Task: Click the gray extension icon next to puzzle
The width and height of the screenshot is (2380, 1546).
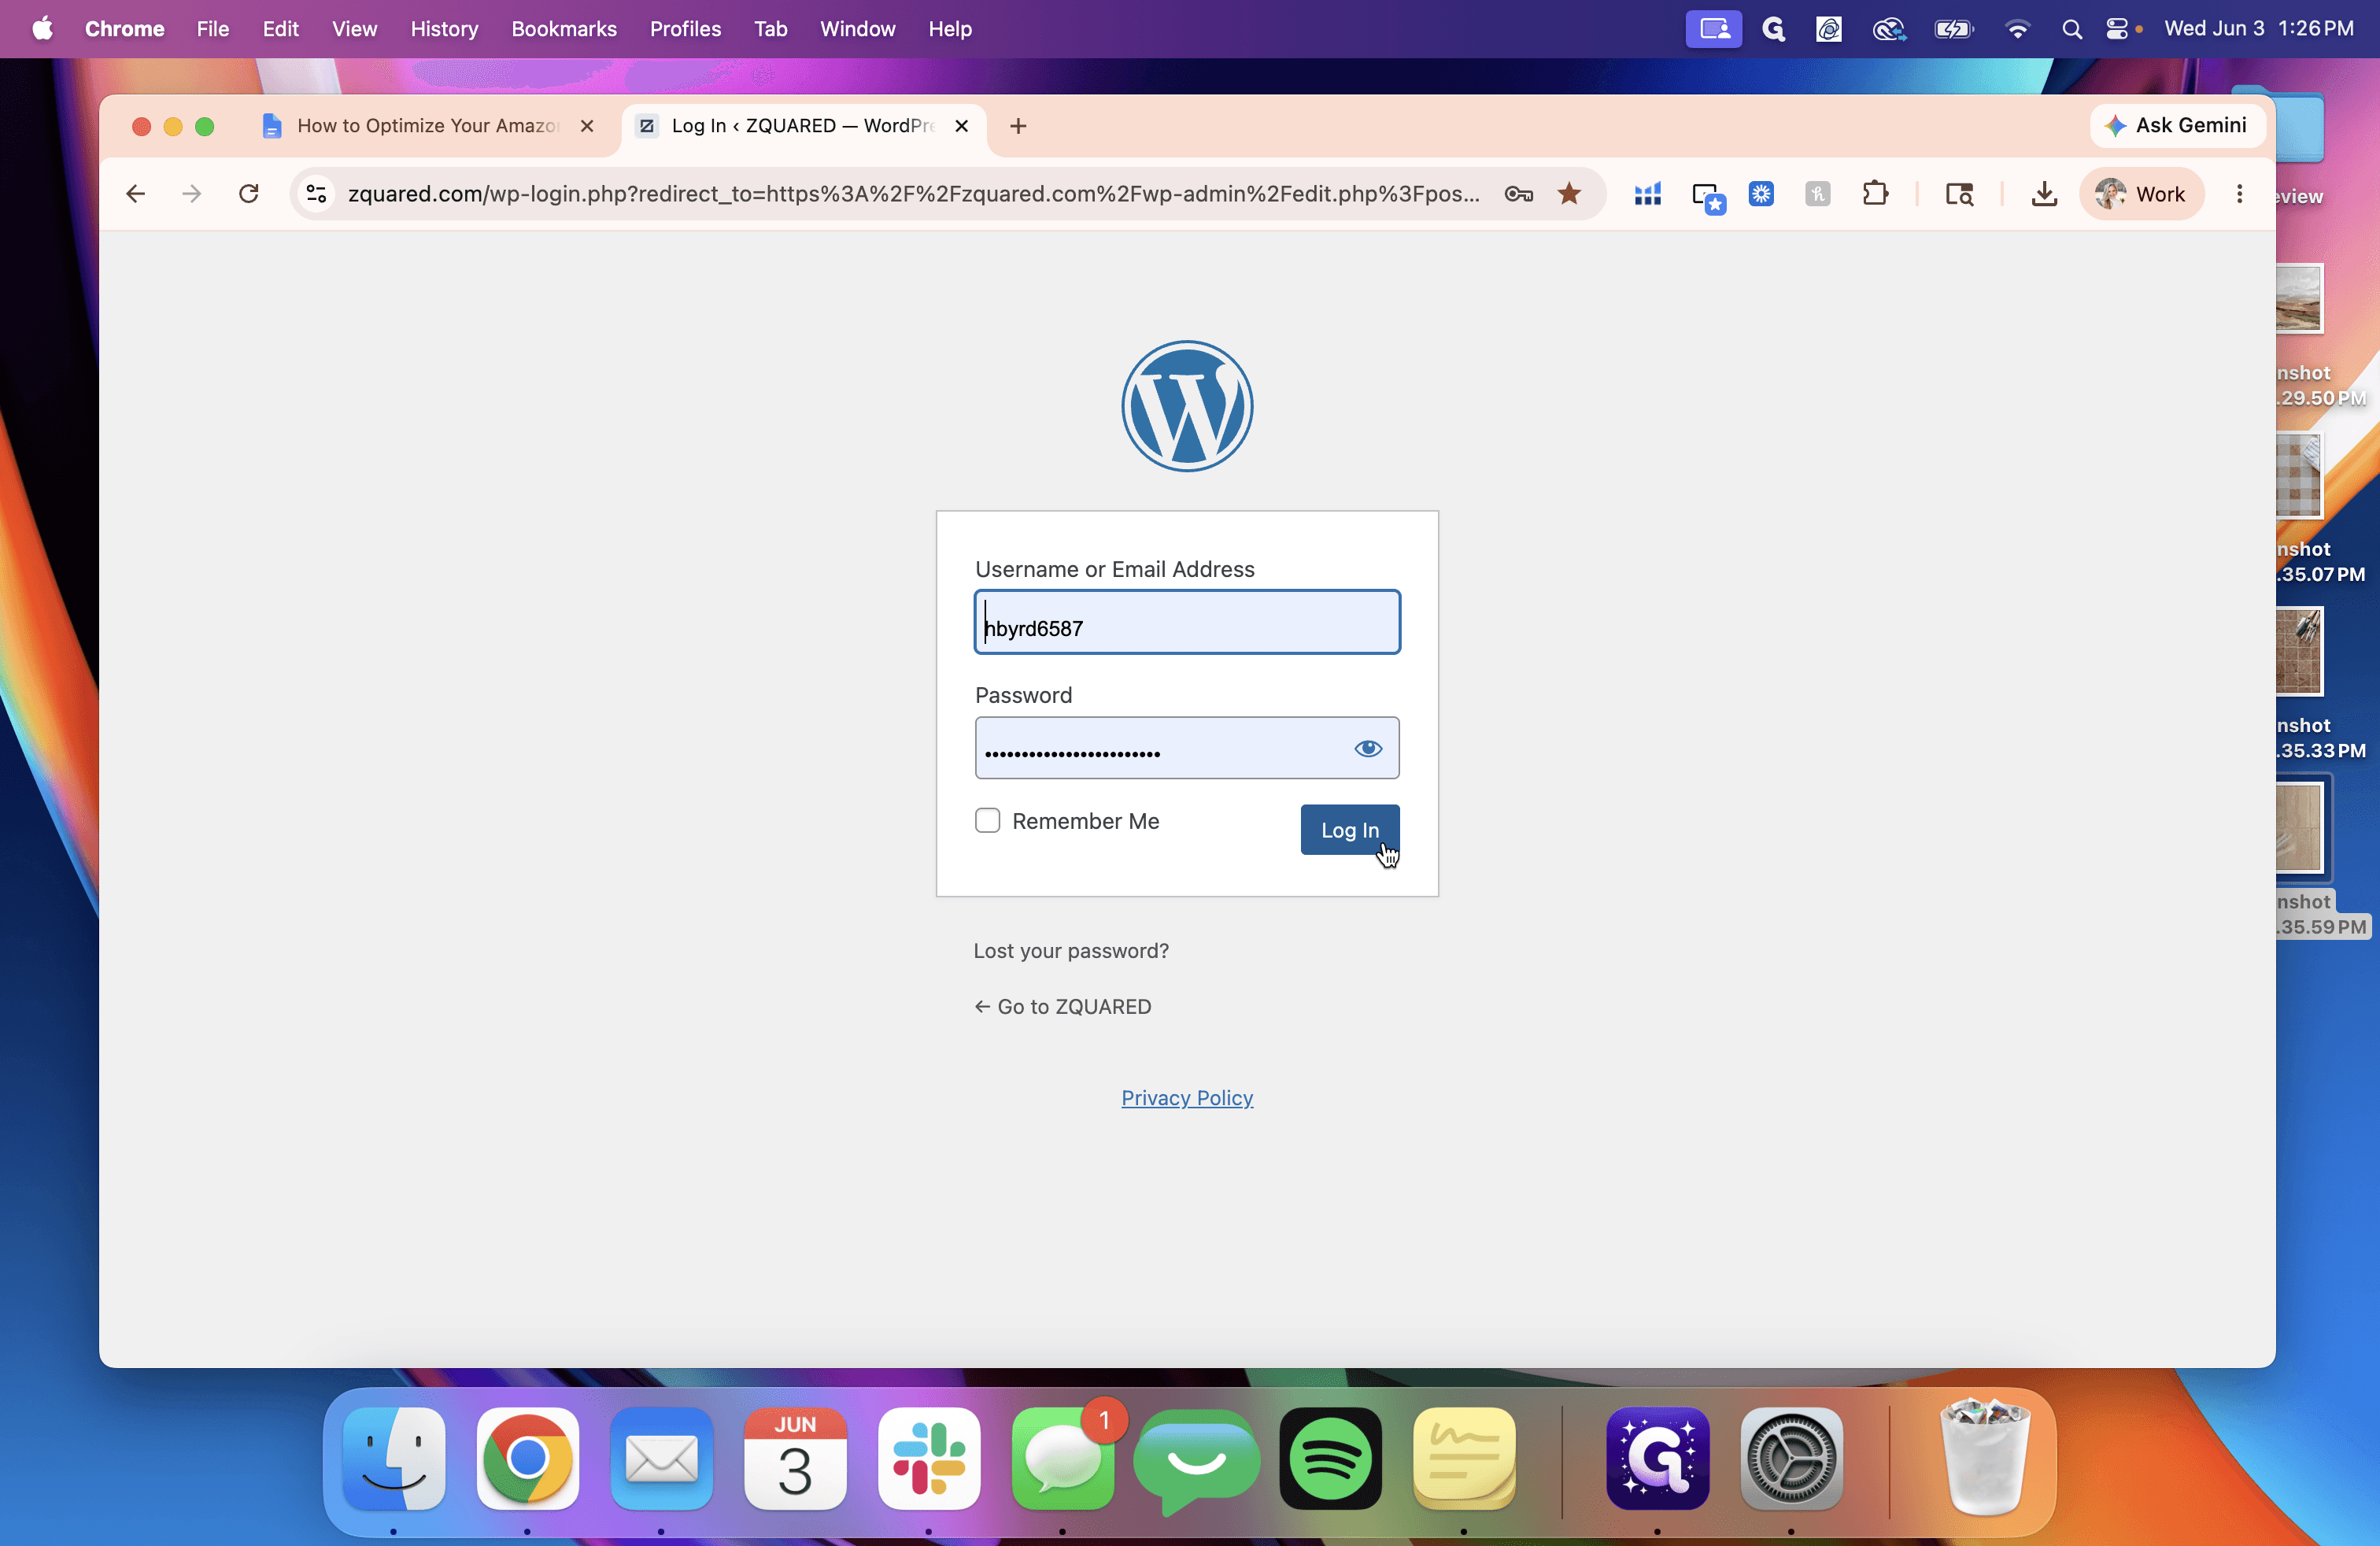Action: 1817,194
